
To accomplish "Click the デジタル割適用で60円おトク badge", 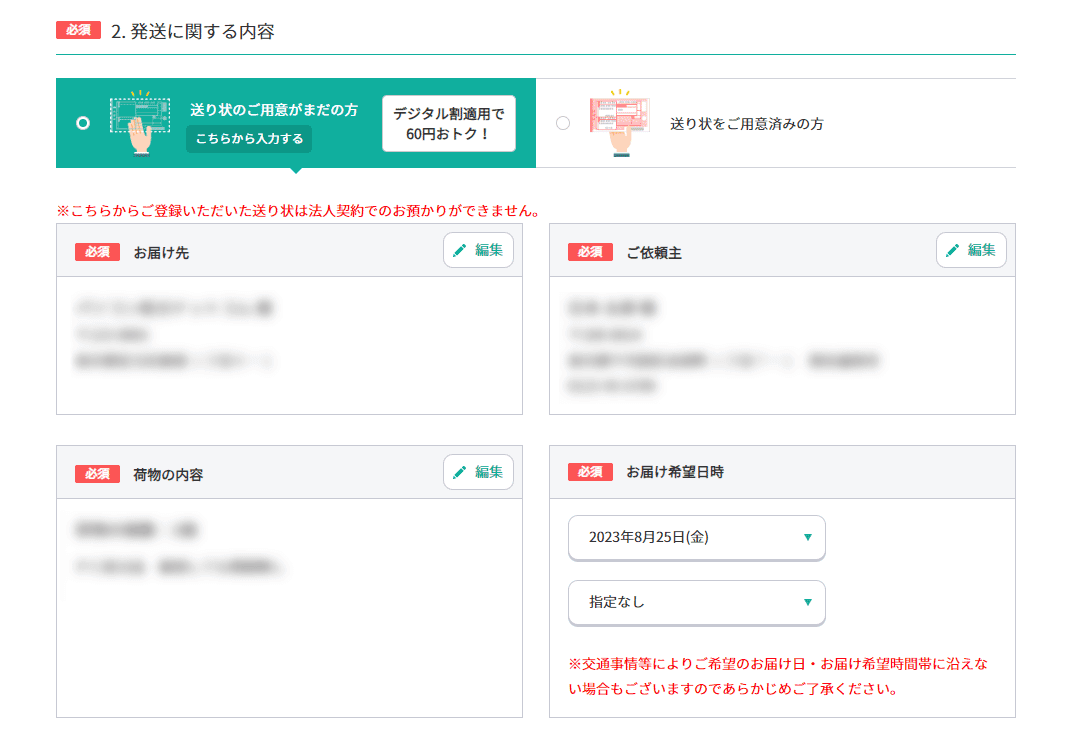I will point(448,124).
